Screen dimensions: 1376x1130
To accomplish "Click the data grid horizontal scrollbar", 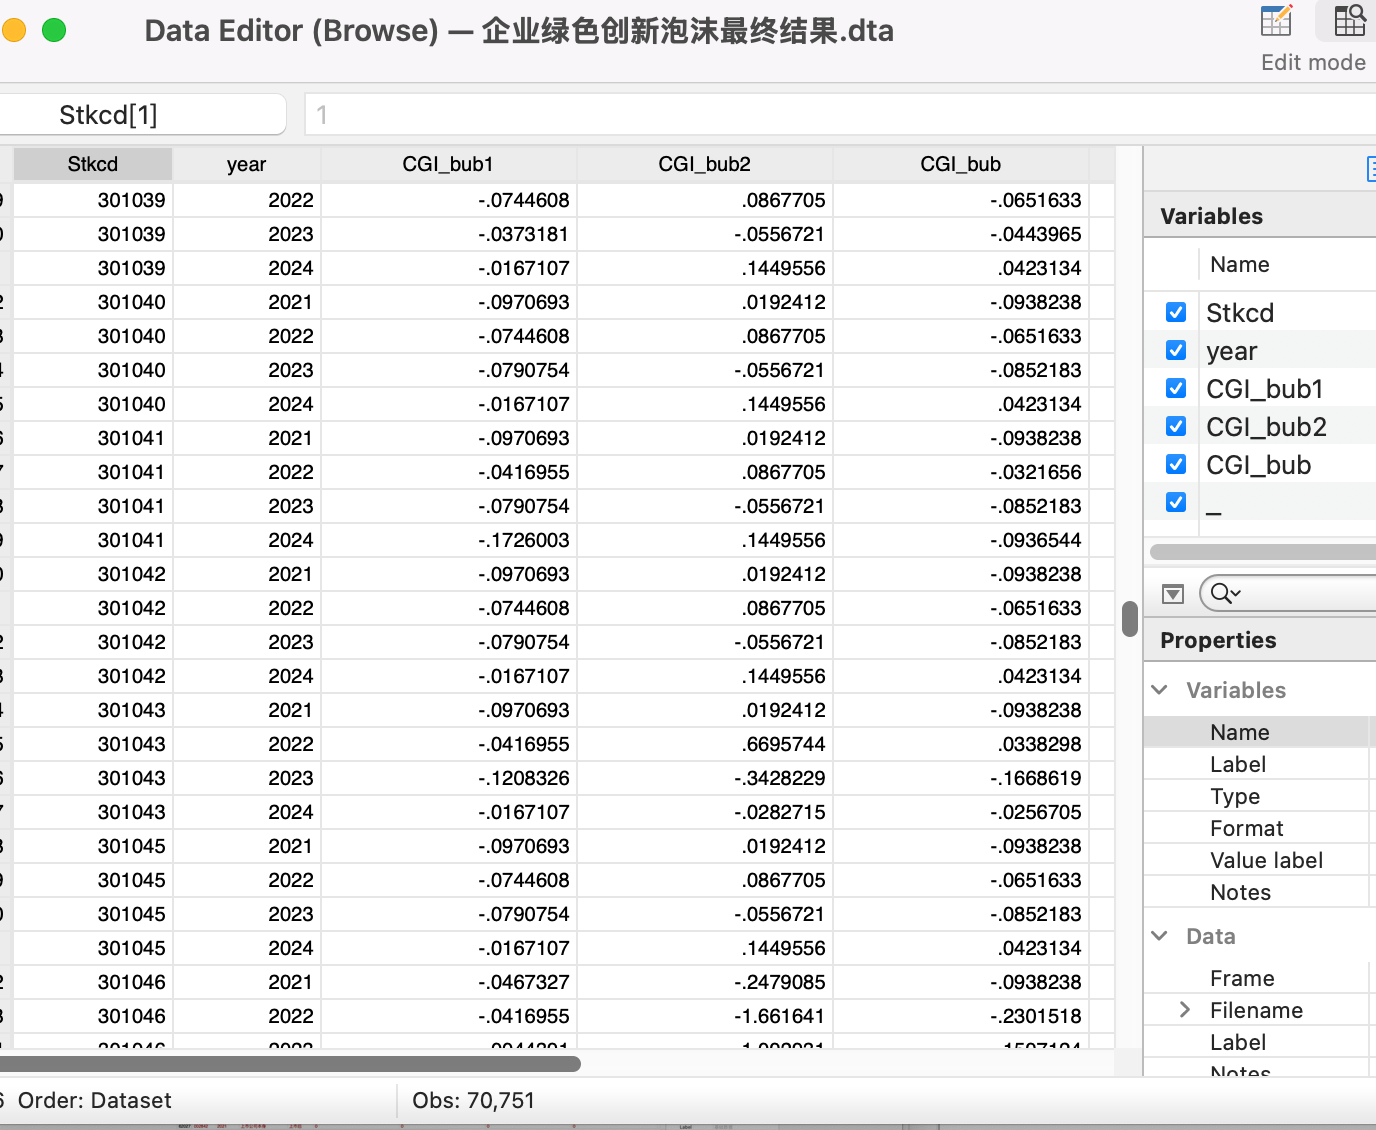I will [x=290, y=1063].
